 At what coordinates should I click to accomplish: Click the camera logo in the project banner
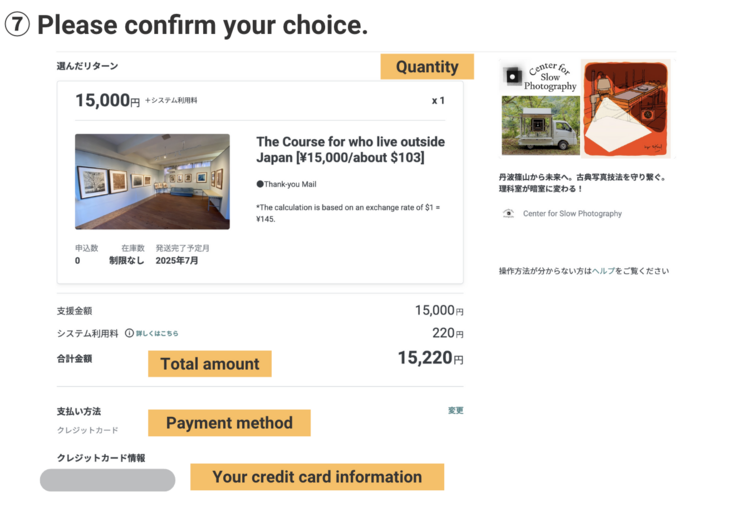513,77
